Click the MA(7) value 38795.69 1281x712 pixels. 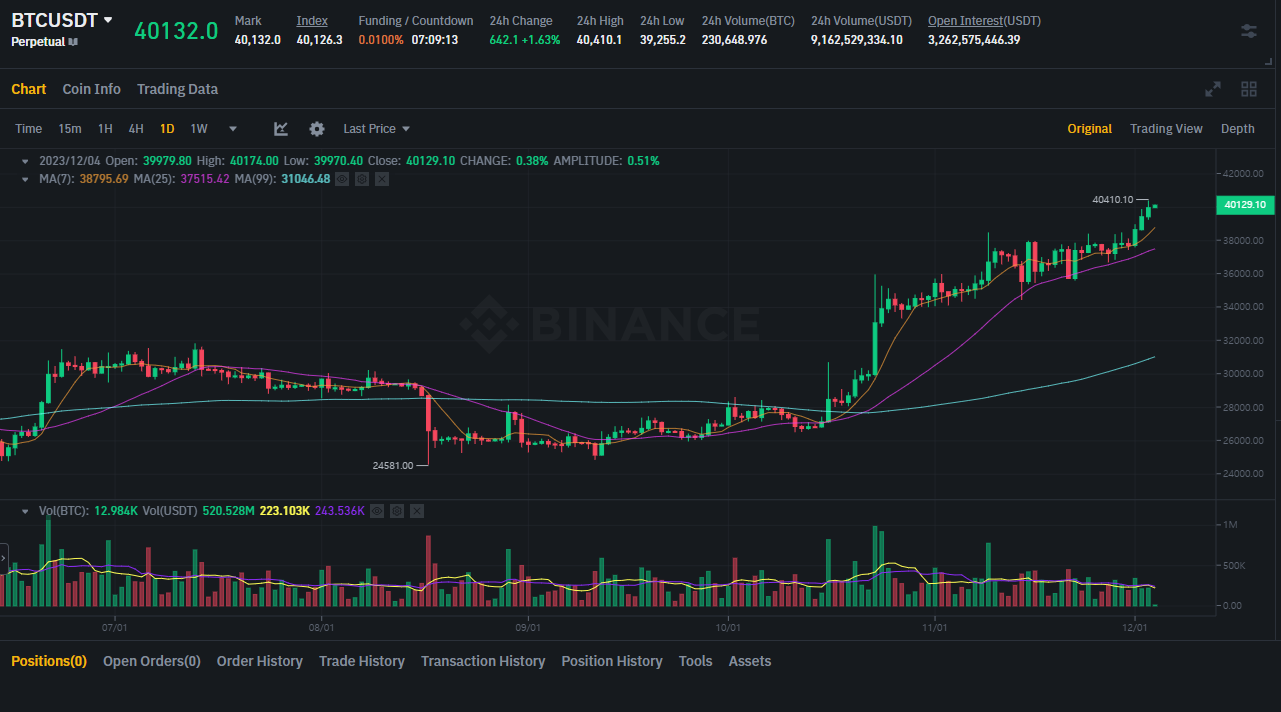coord(104,179)
